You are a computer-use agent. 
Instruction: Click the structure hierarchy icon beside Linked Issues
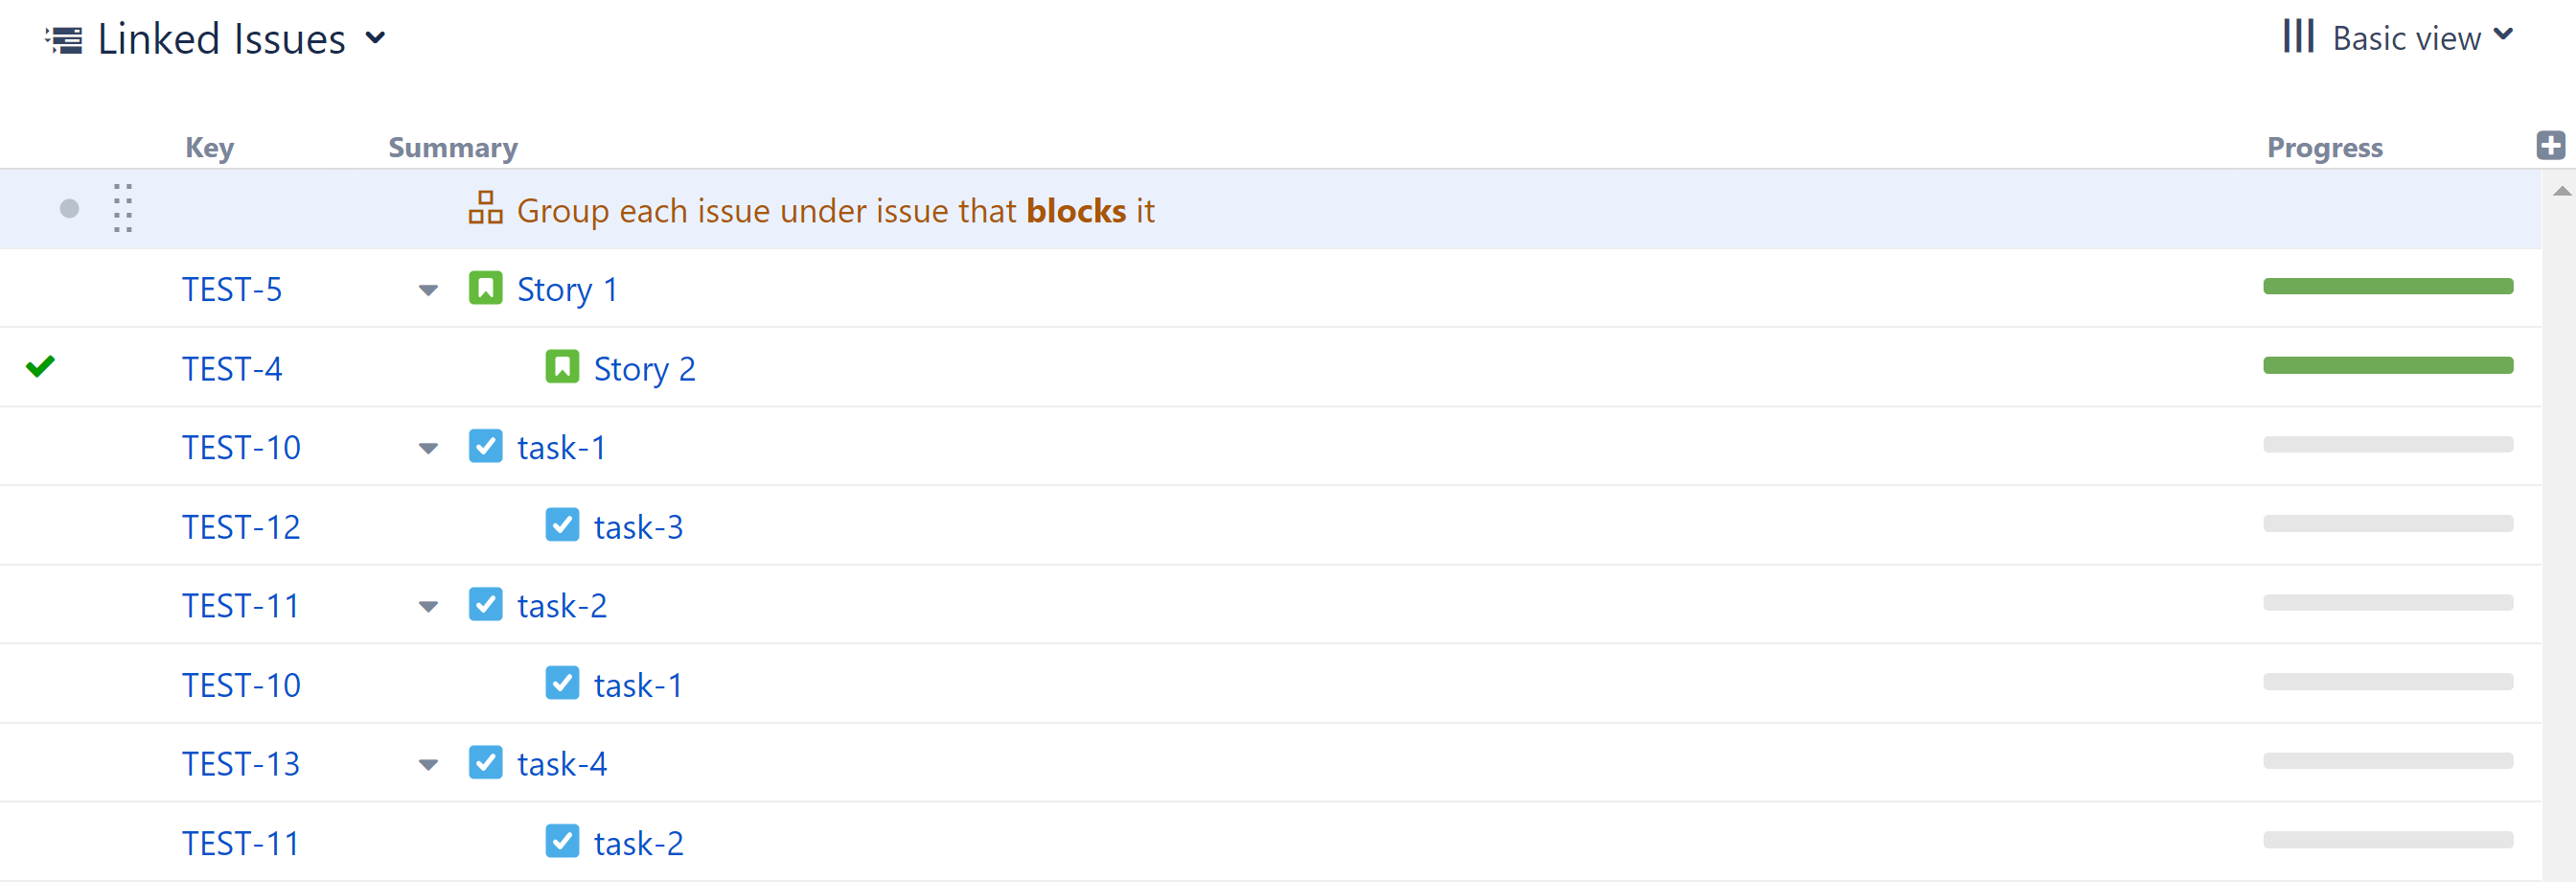click(x=64, y=38)
